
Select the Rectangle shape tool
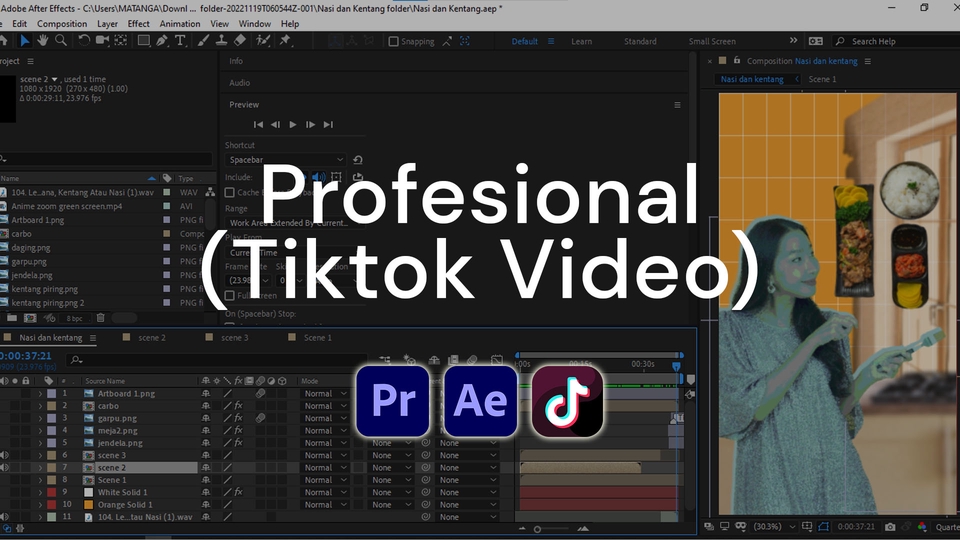point(143,40)
